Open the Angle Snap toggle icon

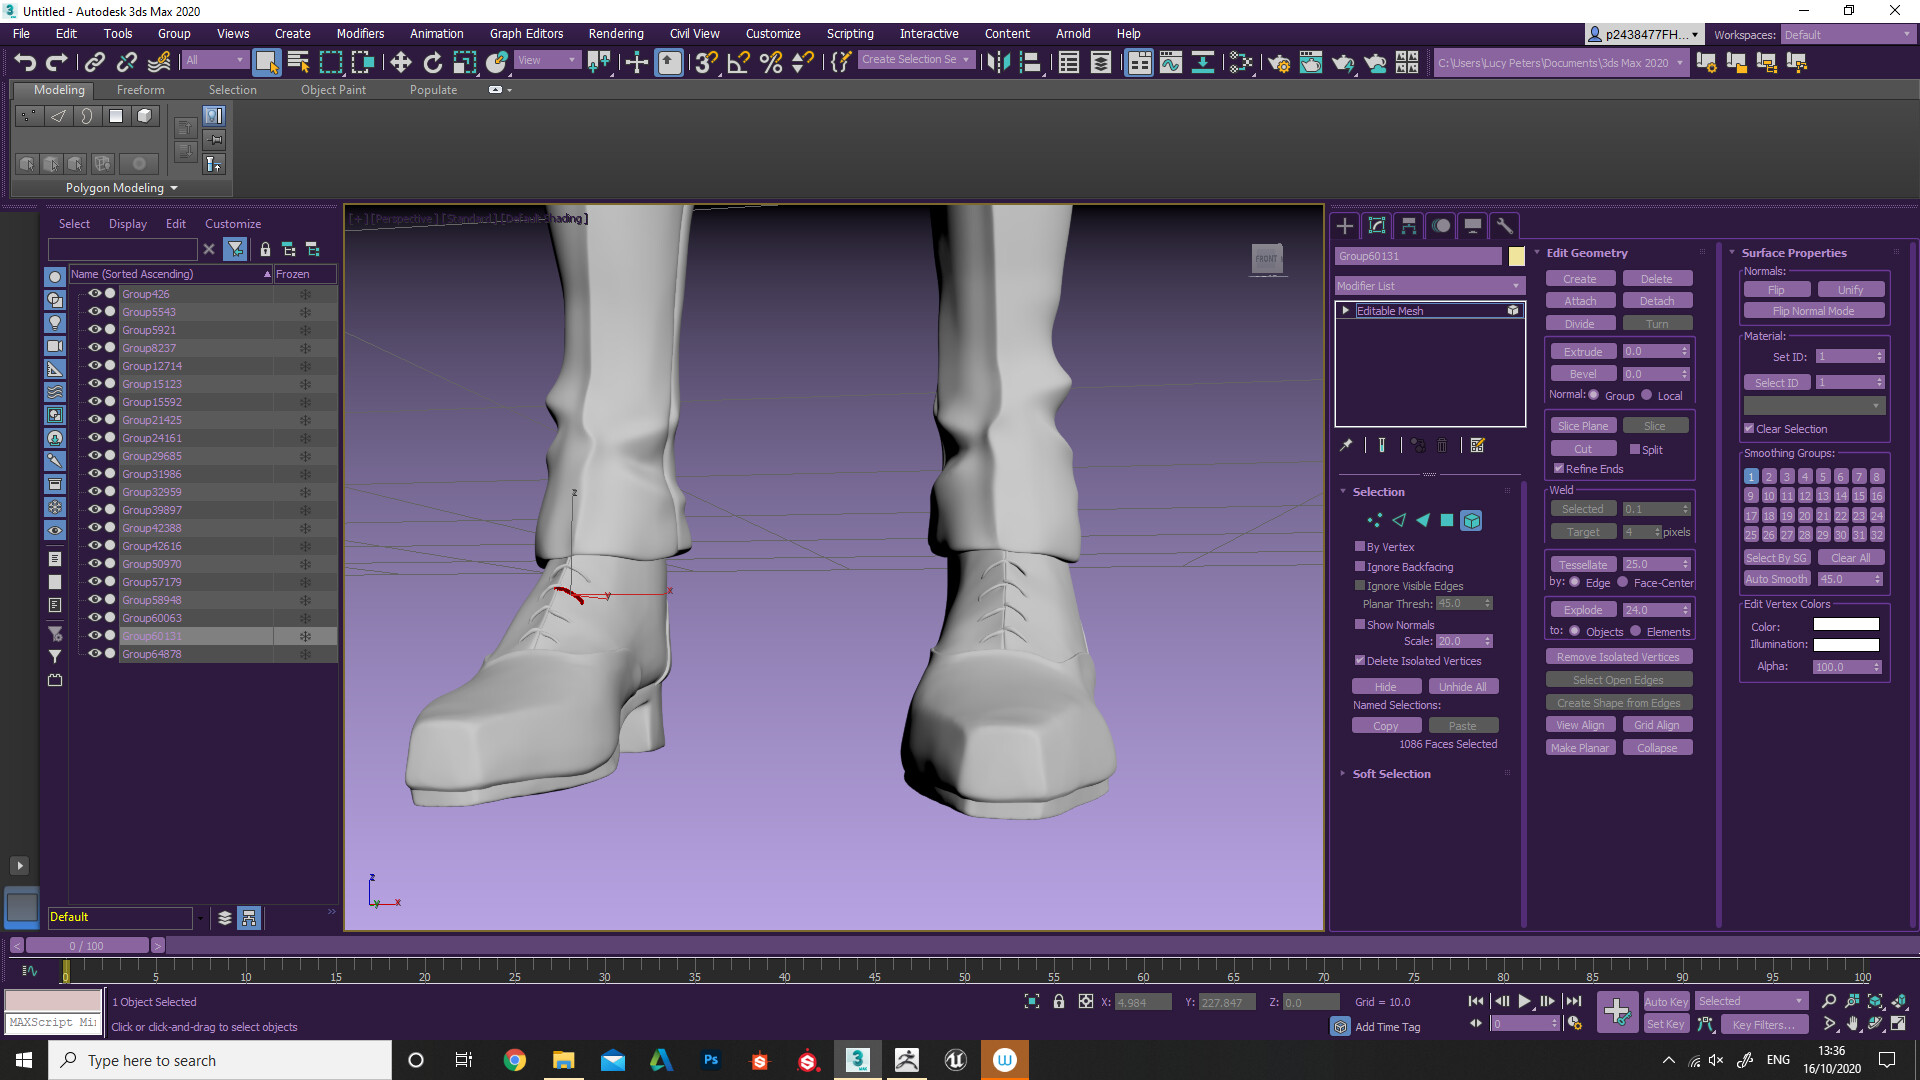[x=739, y=63]
